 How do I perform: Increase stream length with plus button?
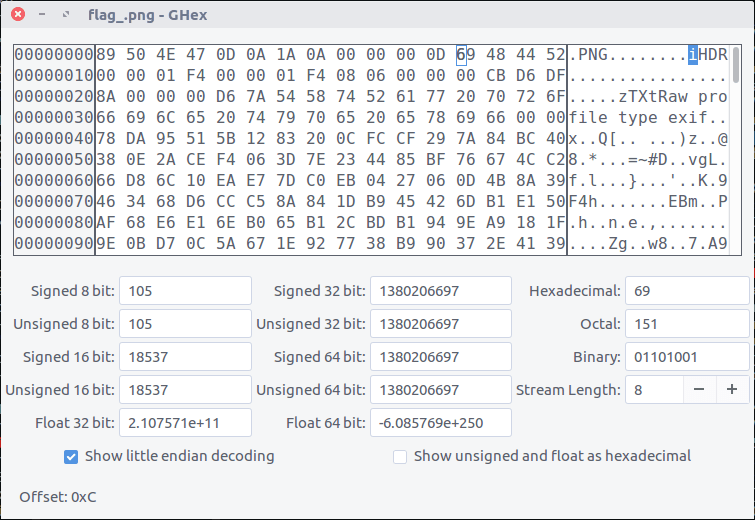coord(732,390)
